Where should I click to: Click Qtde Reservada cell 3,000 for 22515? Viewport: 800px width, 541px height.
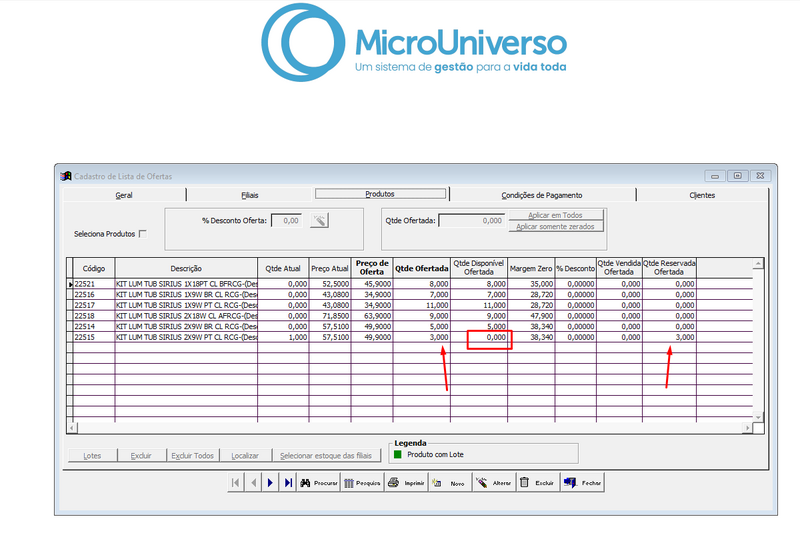click(x=669, y=337)
